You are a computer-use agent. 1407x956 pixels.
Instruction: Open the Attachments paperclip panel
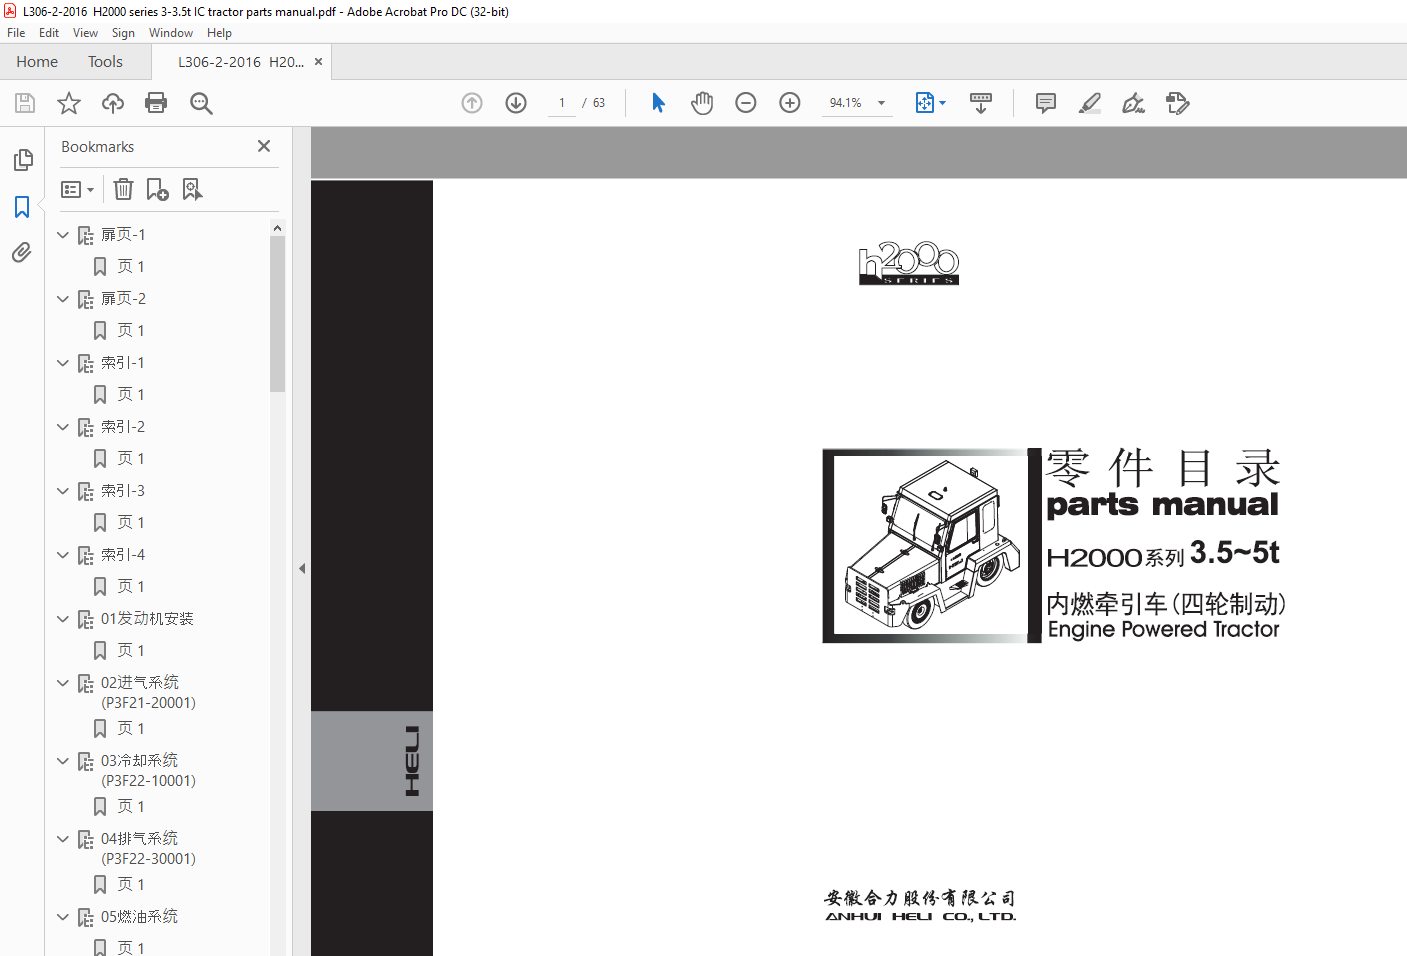pos(22,252)
